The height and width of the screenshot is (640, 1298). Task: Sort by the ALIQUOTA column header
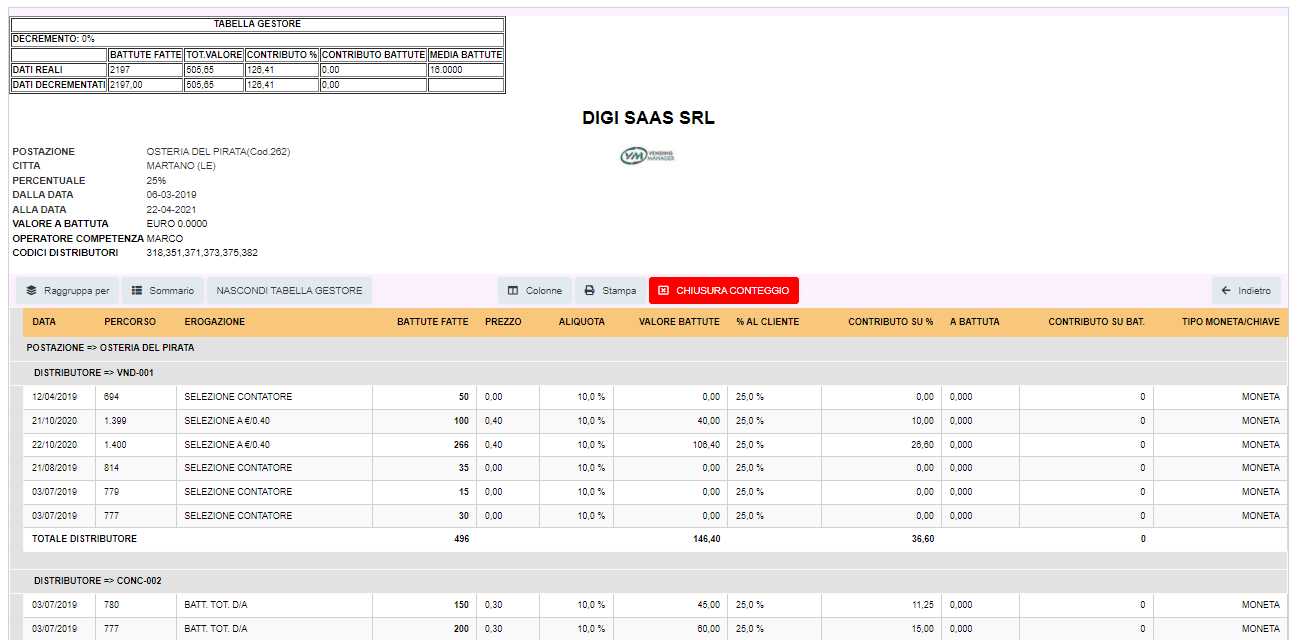point(582,322)
